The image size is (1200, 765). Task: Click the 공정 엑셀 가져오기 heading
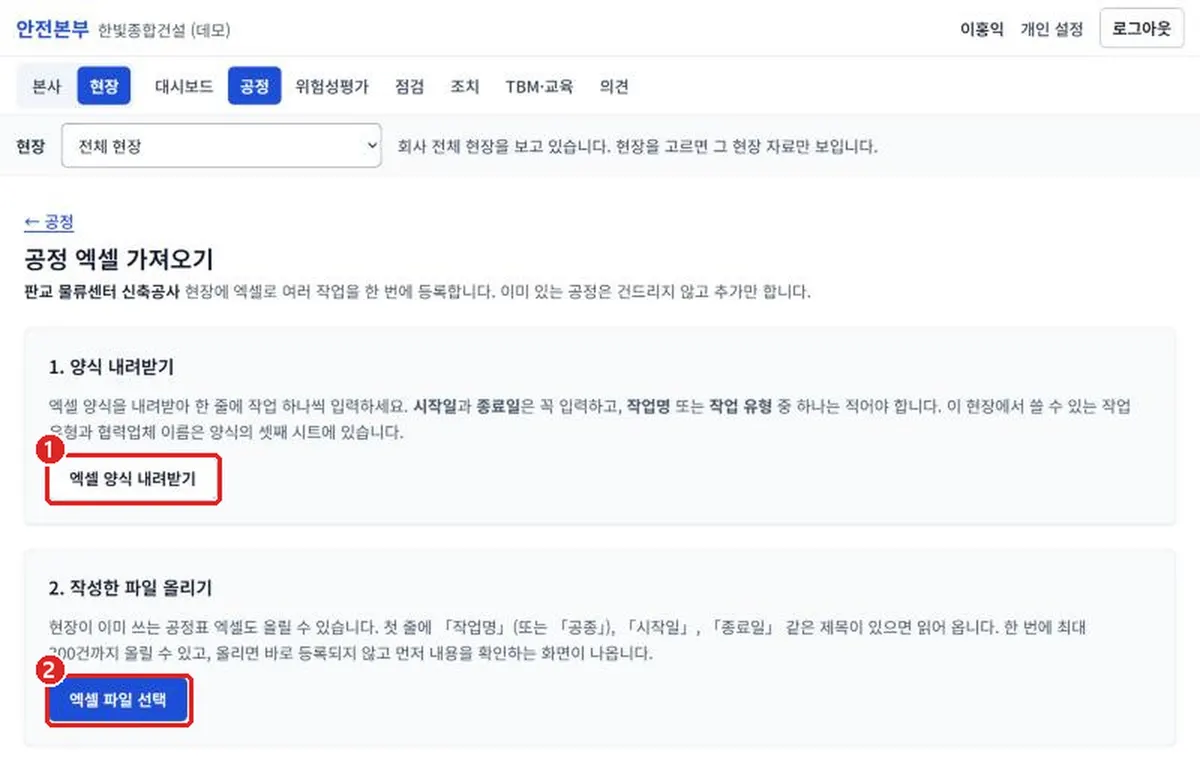point(119,260)
